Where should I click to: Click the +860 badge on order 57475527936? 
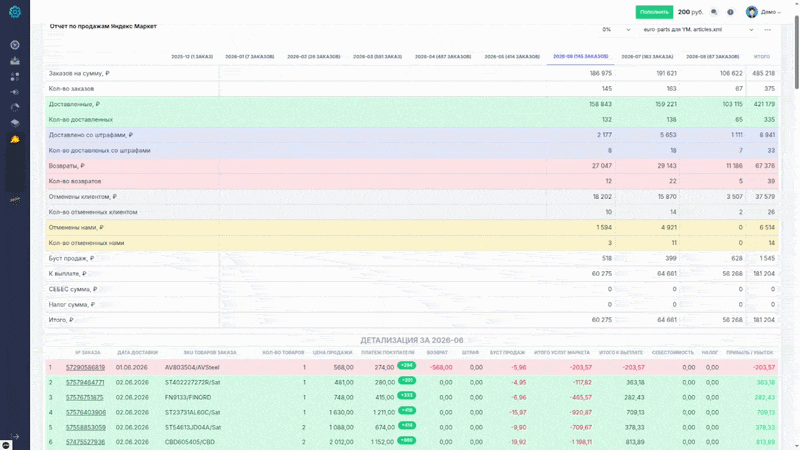(x=407, y=440)
